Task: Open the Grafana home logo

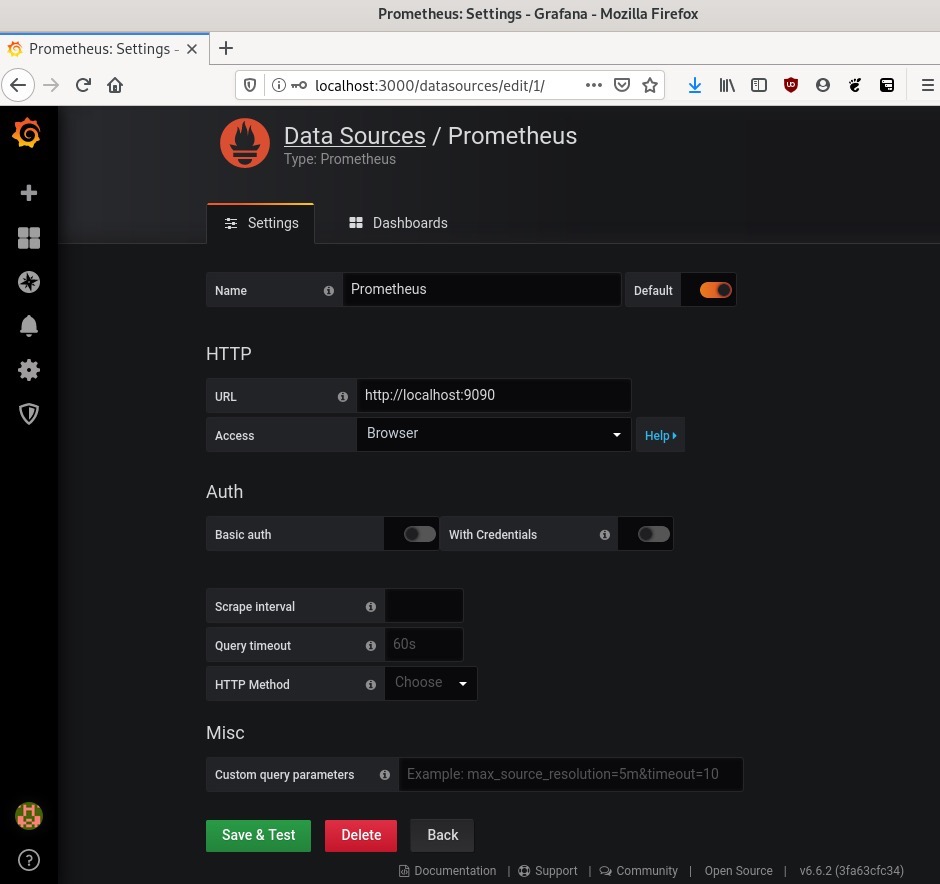Action: click(x=27, y=133)
